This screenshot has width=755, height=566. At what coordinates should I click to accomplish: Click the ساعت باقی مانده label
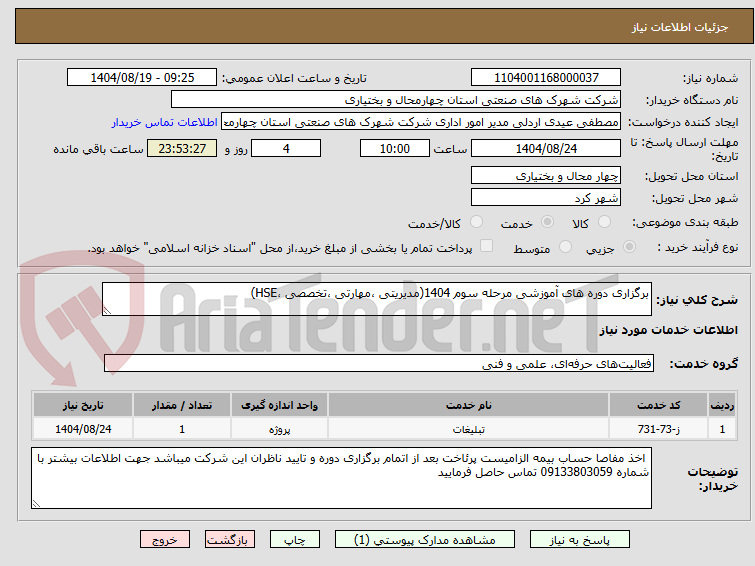coord(98,149)
